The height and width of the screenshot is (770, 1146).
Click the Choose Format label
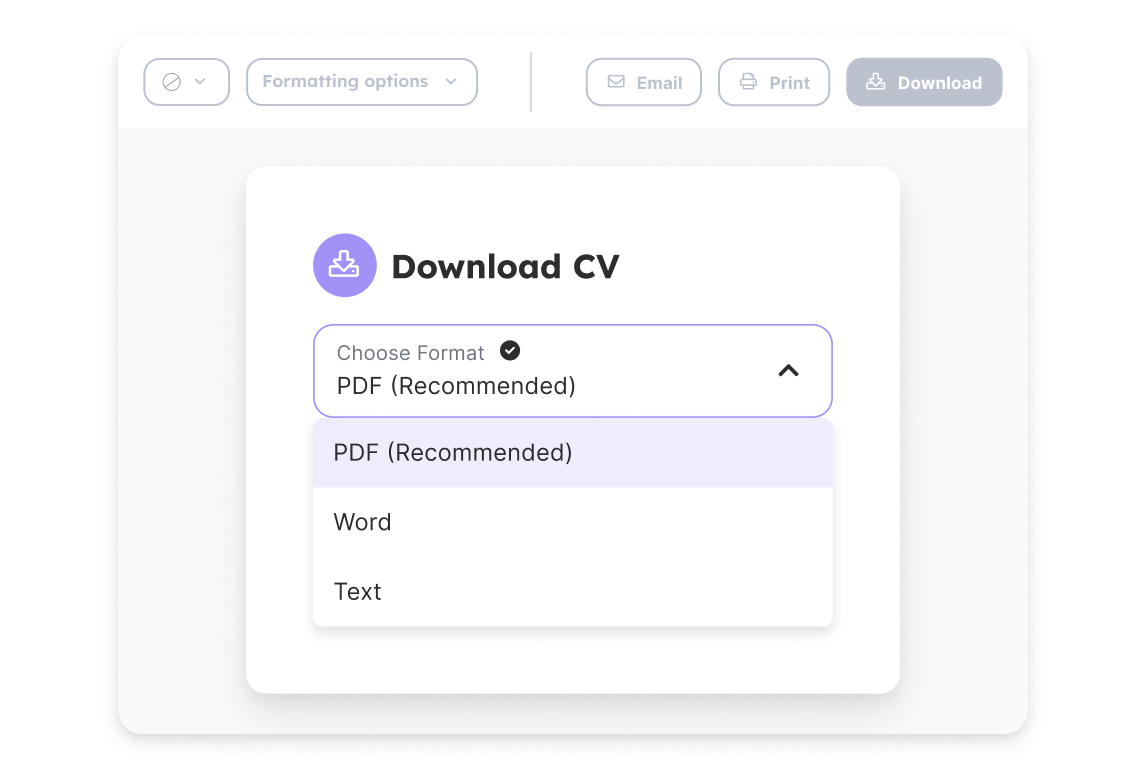pyautogui.click(x=410, y=353)
